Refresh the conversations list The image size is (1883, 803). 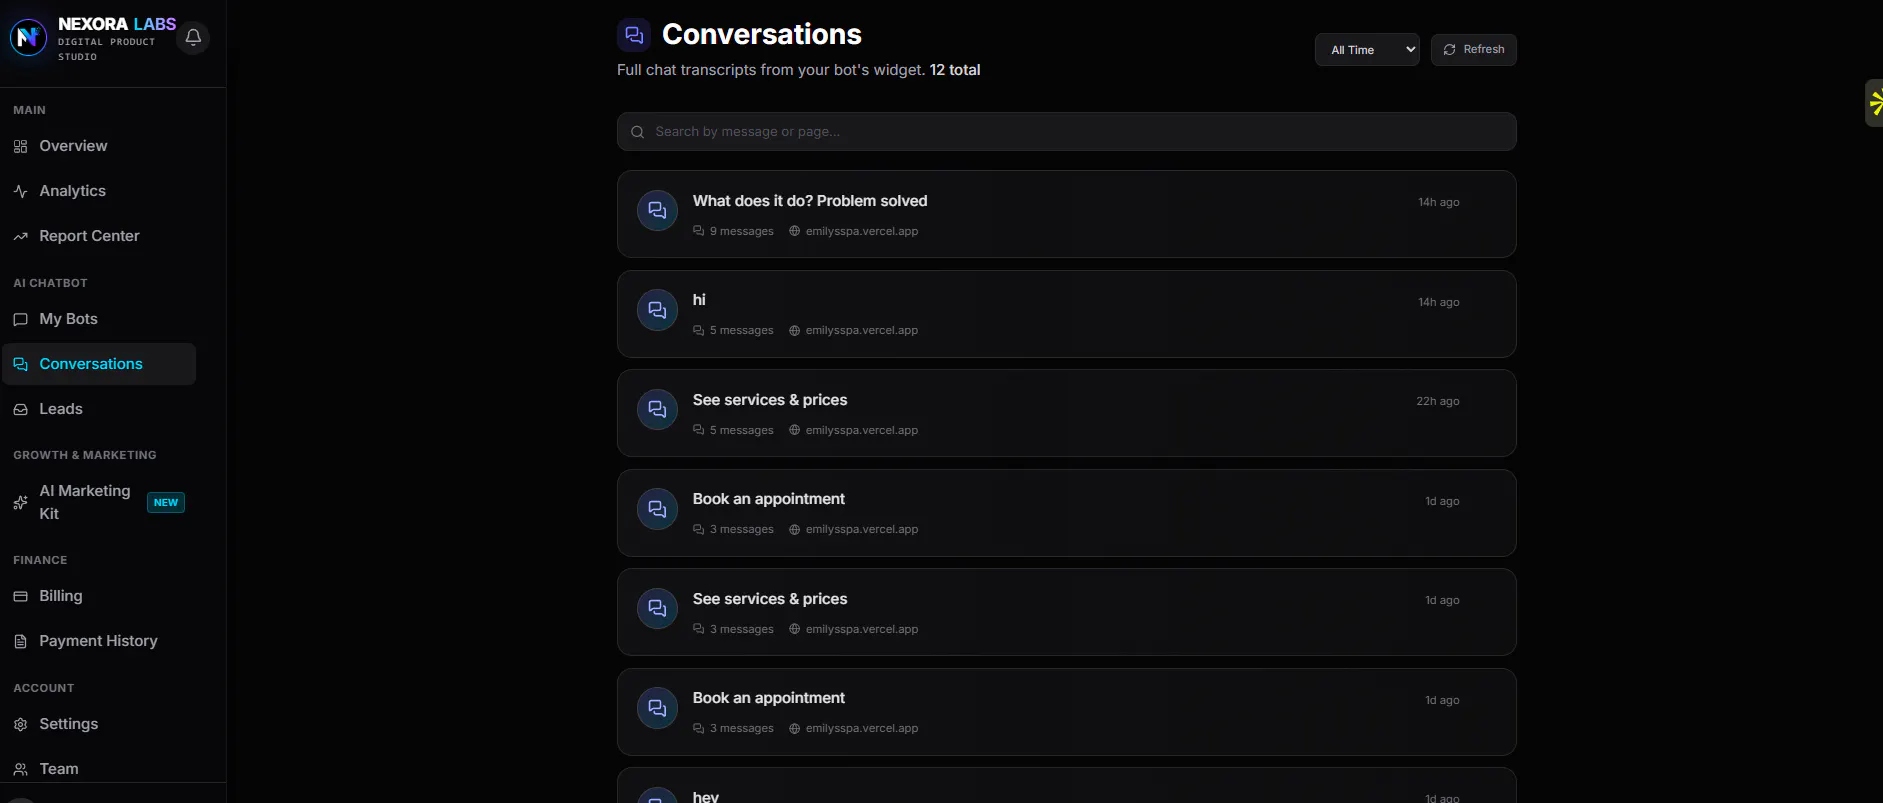point(1474,50)
